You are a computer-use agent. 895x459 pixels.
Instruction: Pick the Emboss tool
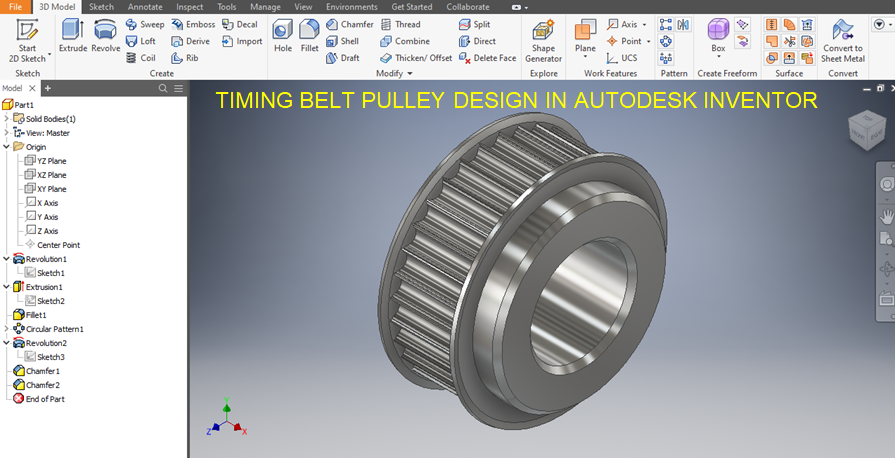coord(193,25)
